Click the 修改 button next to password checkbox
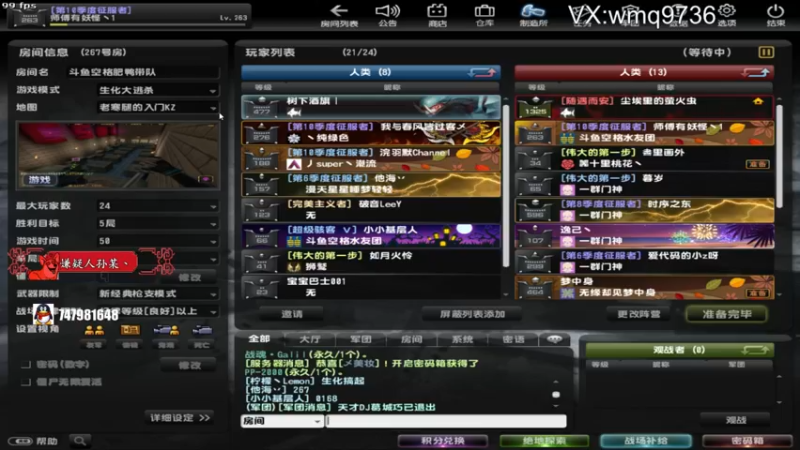800x450 pixels. coord(189,365)
